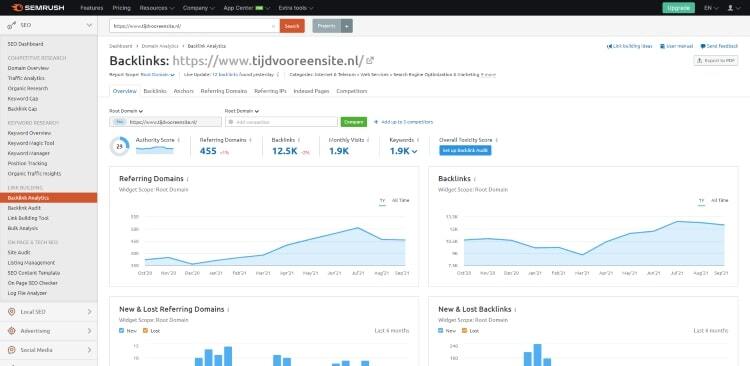Viewport: 750px width, 366px height.
Task: Click the green Compare button
Action: (x=354, y=122)
